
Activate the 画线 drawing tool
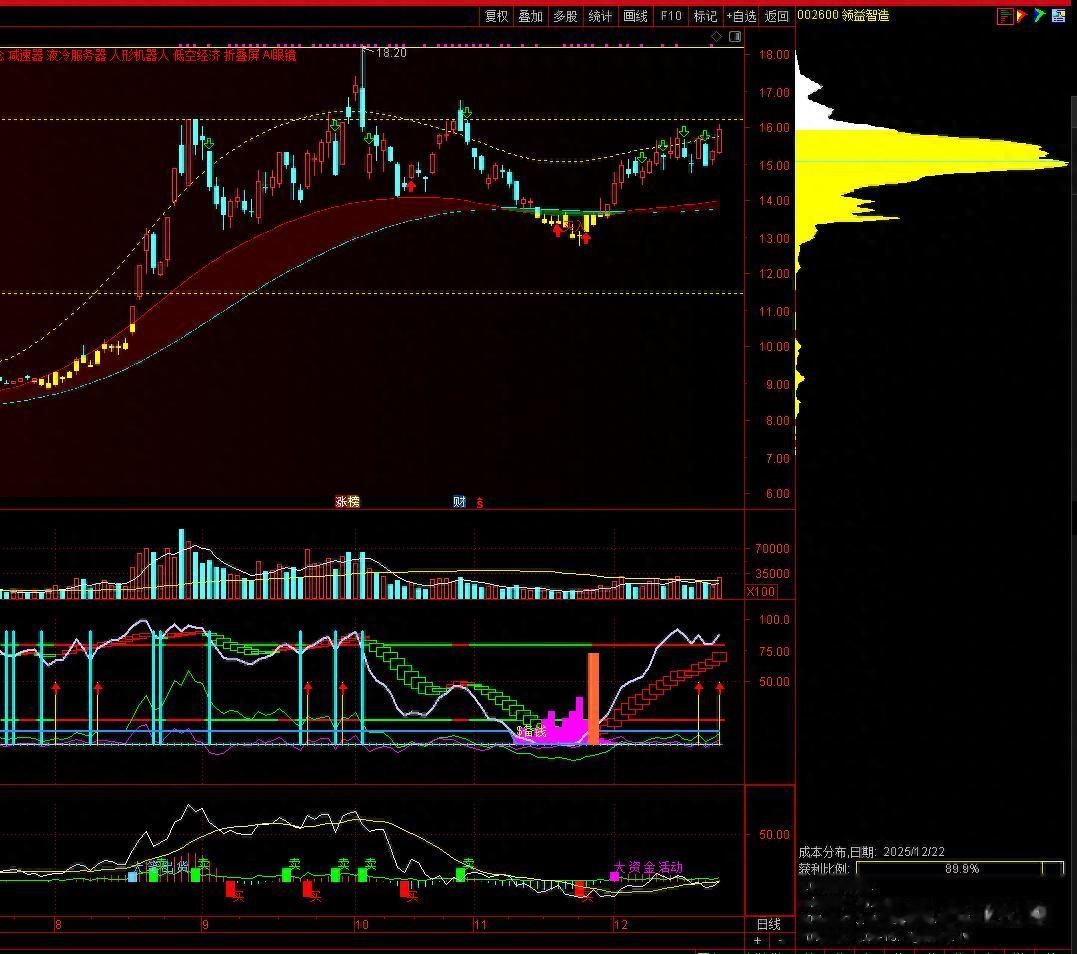point(635,16)
